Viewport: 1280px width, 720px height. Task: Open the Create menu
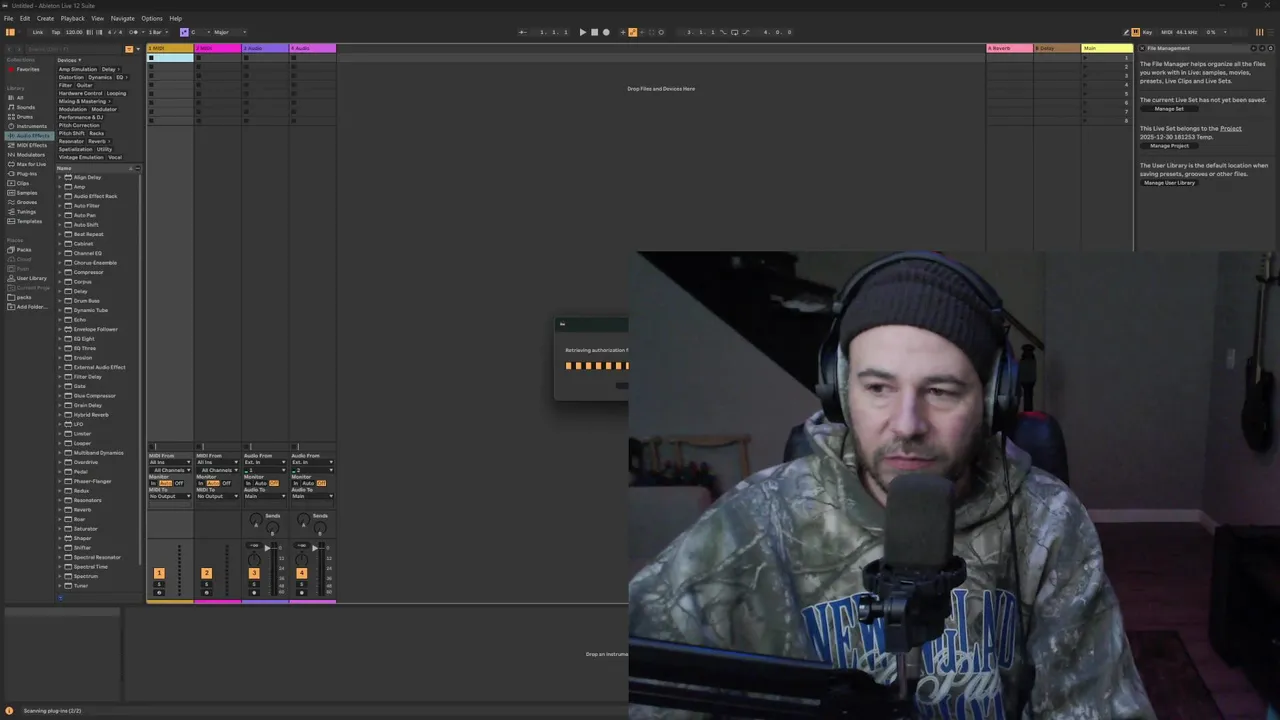(45, 18)
